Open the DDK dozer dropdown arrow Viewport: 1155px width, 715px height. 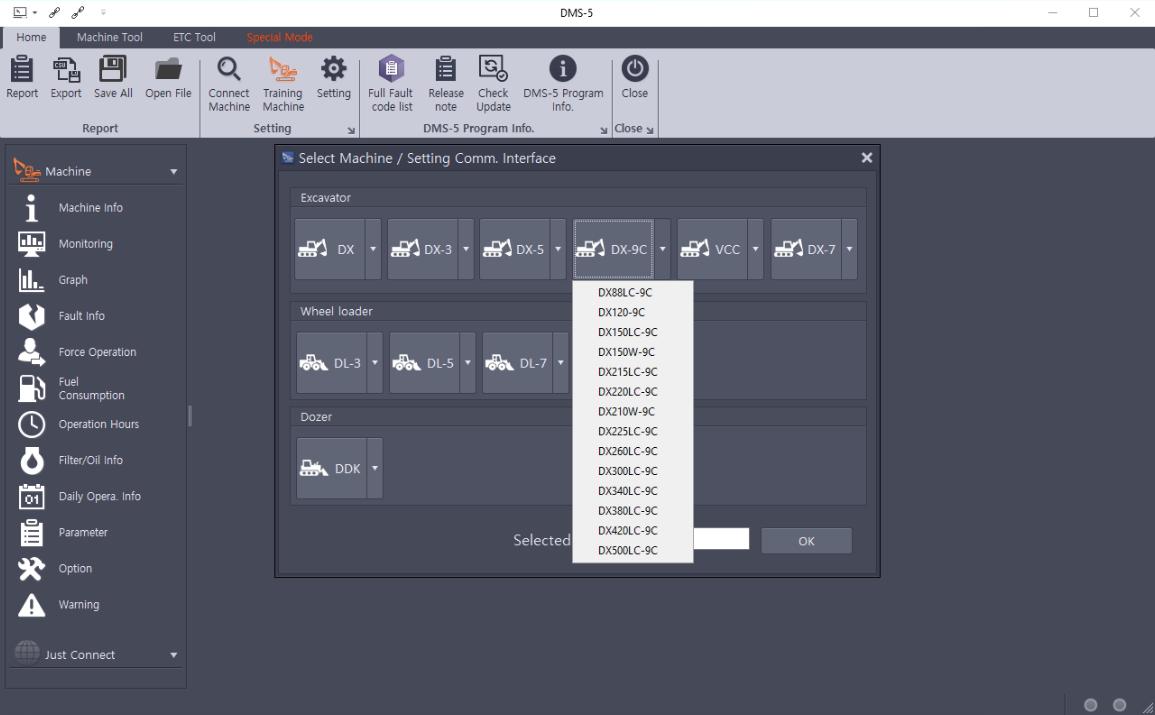tap(375, 468)
